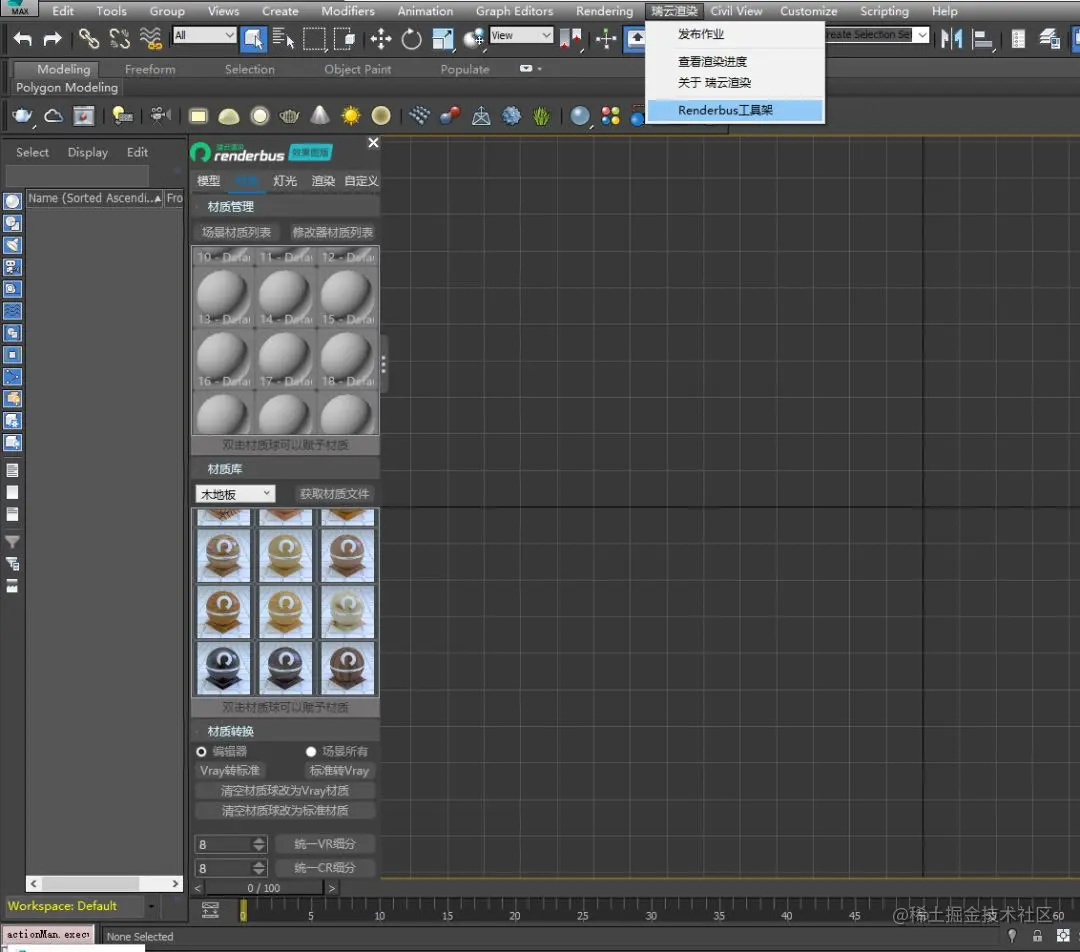
Task: Click the Vray转标准 button
Action: coord(230,771)
